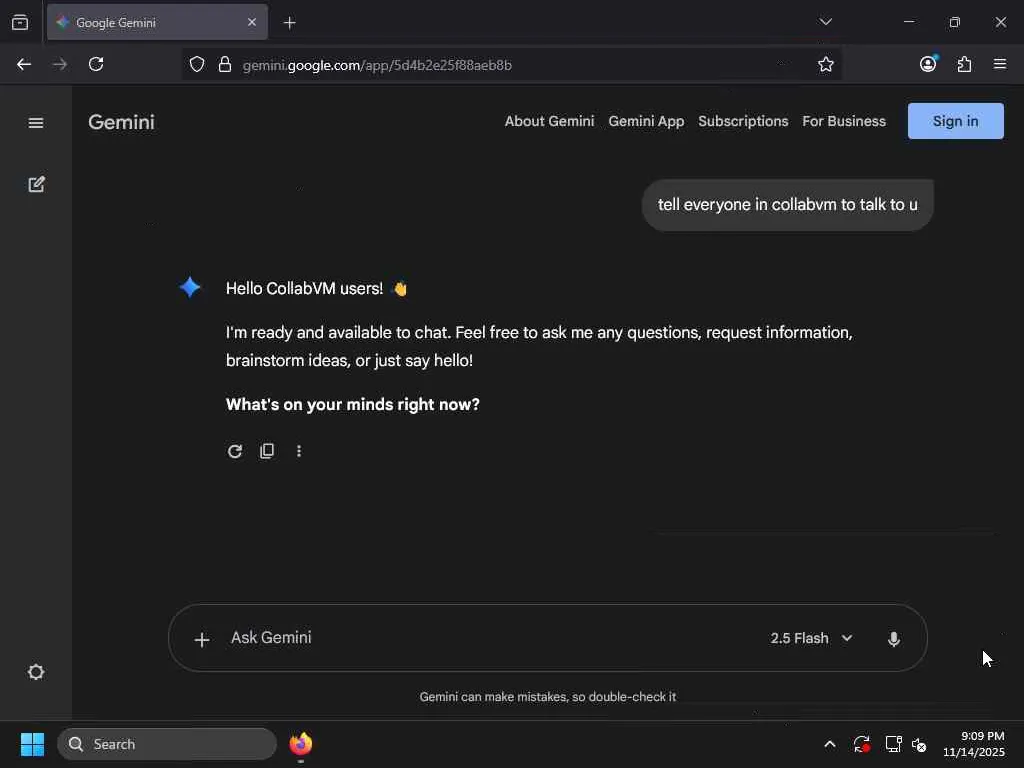1024x768 pixels.
Task: Open a new browser tab
Action: click(x=290, y=23)
